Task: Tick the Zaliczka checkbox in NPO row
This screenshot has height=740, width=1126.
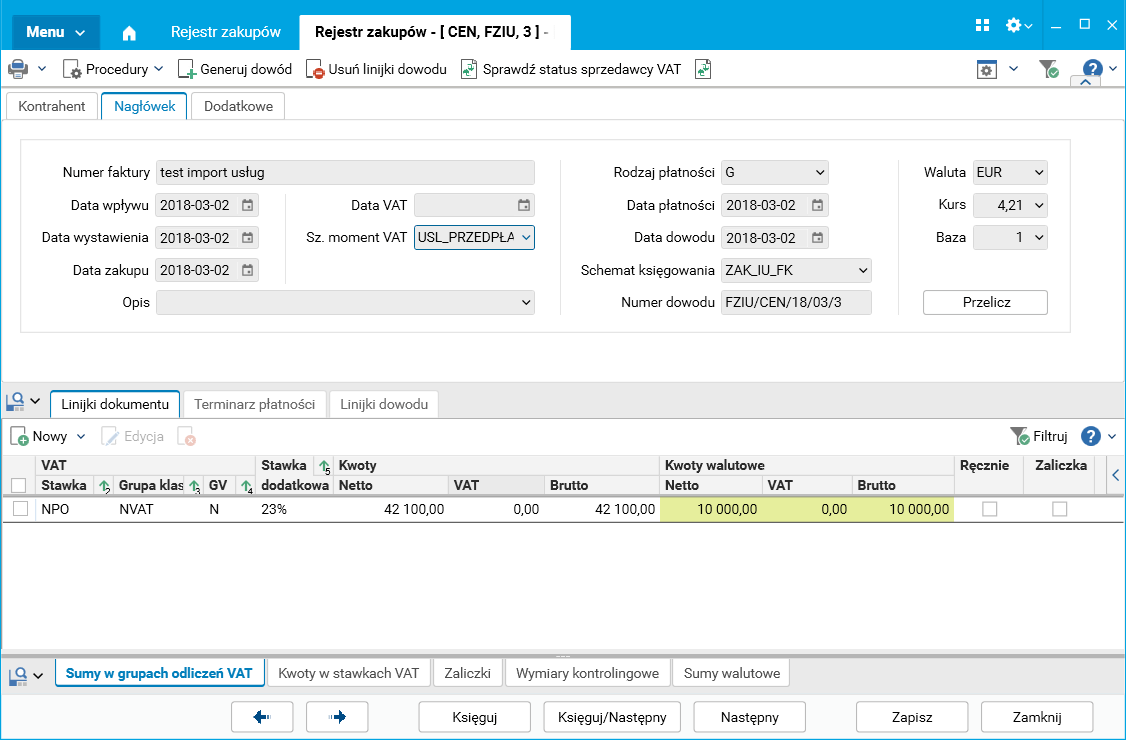Action: (1059, 509)
